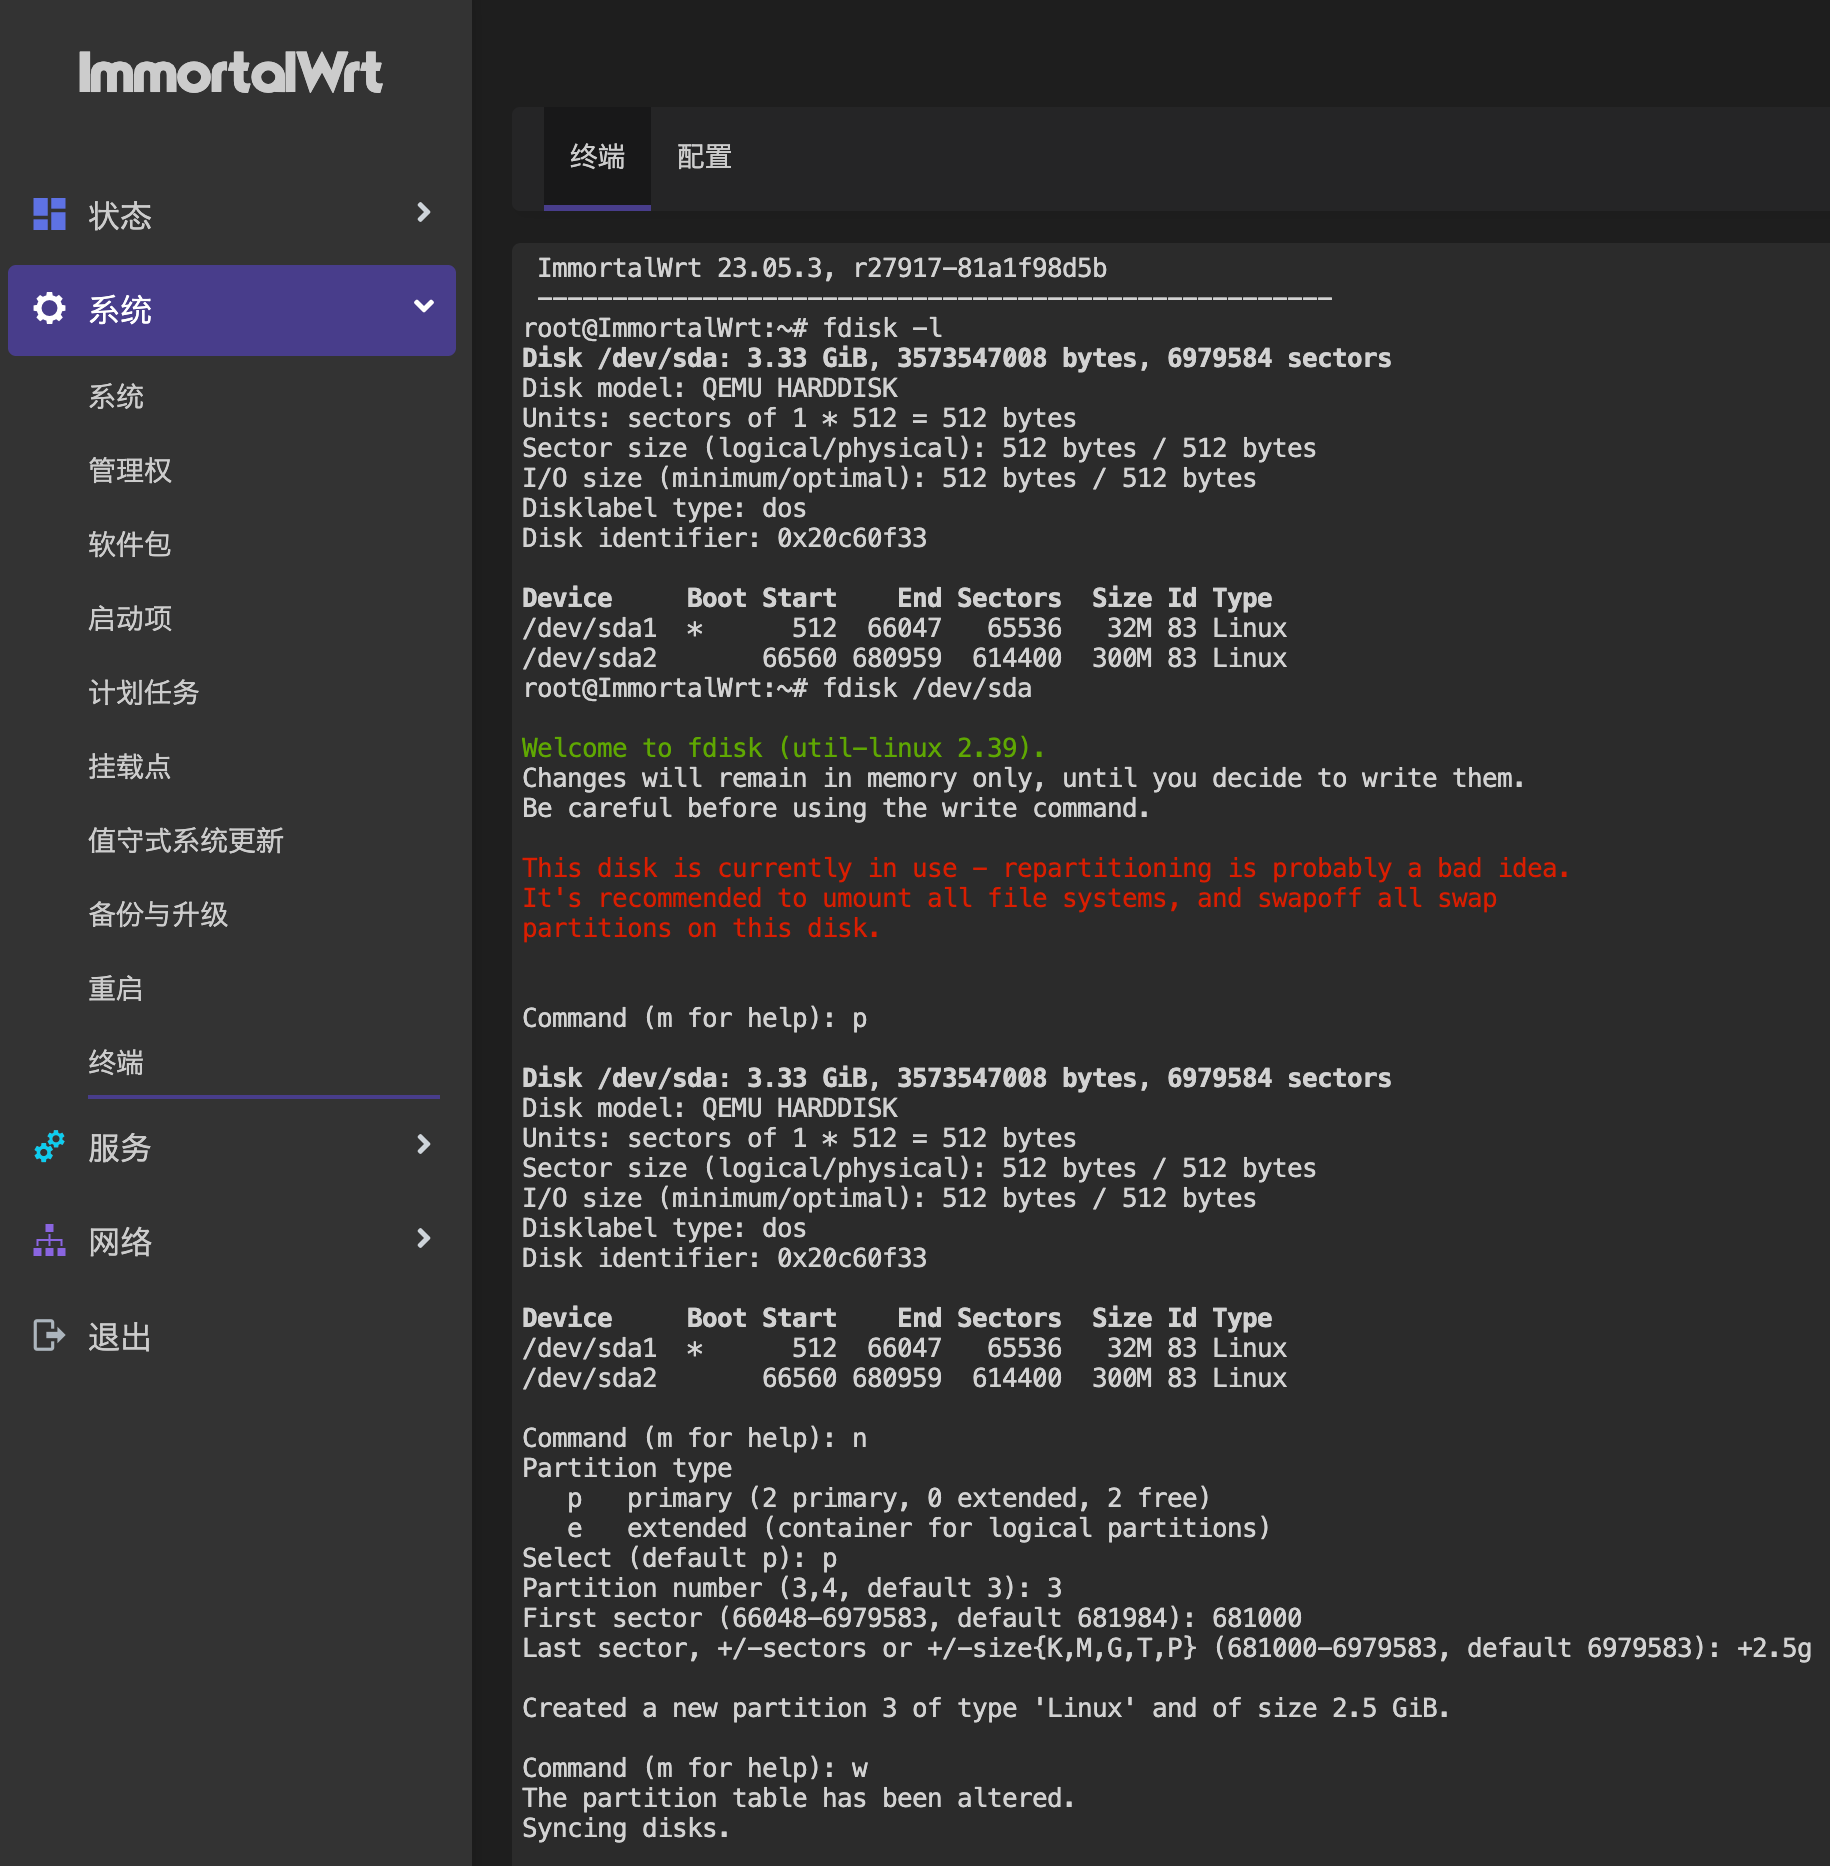Screen dimensions: 1830x1866
Task: Click the status dashboard icon
Action: click(x=49, y=214)
